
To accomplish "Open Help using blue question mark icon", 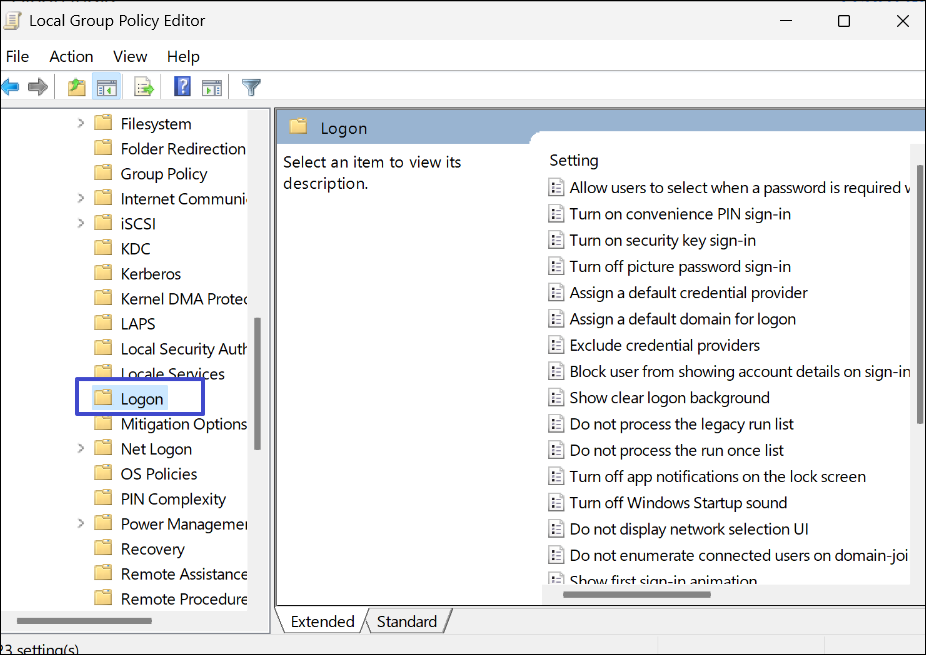I will (x=182, y=88).
